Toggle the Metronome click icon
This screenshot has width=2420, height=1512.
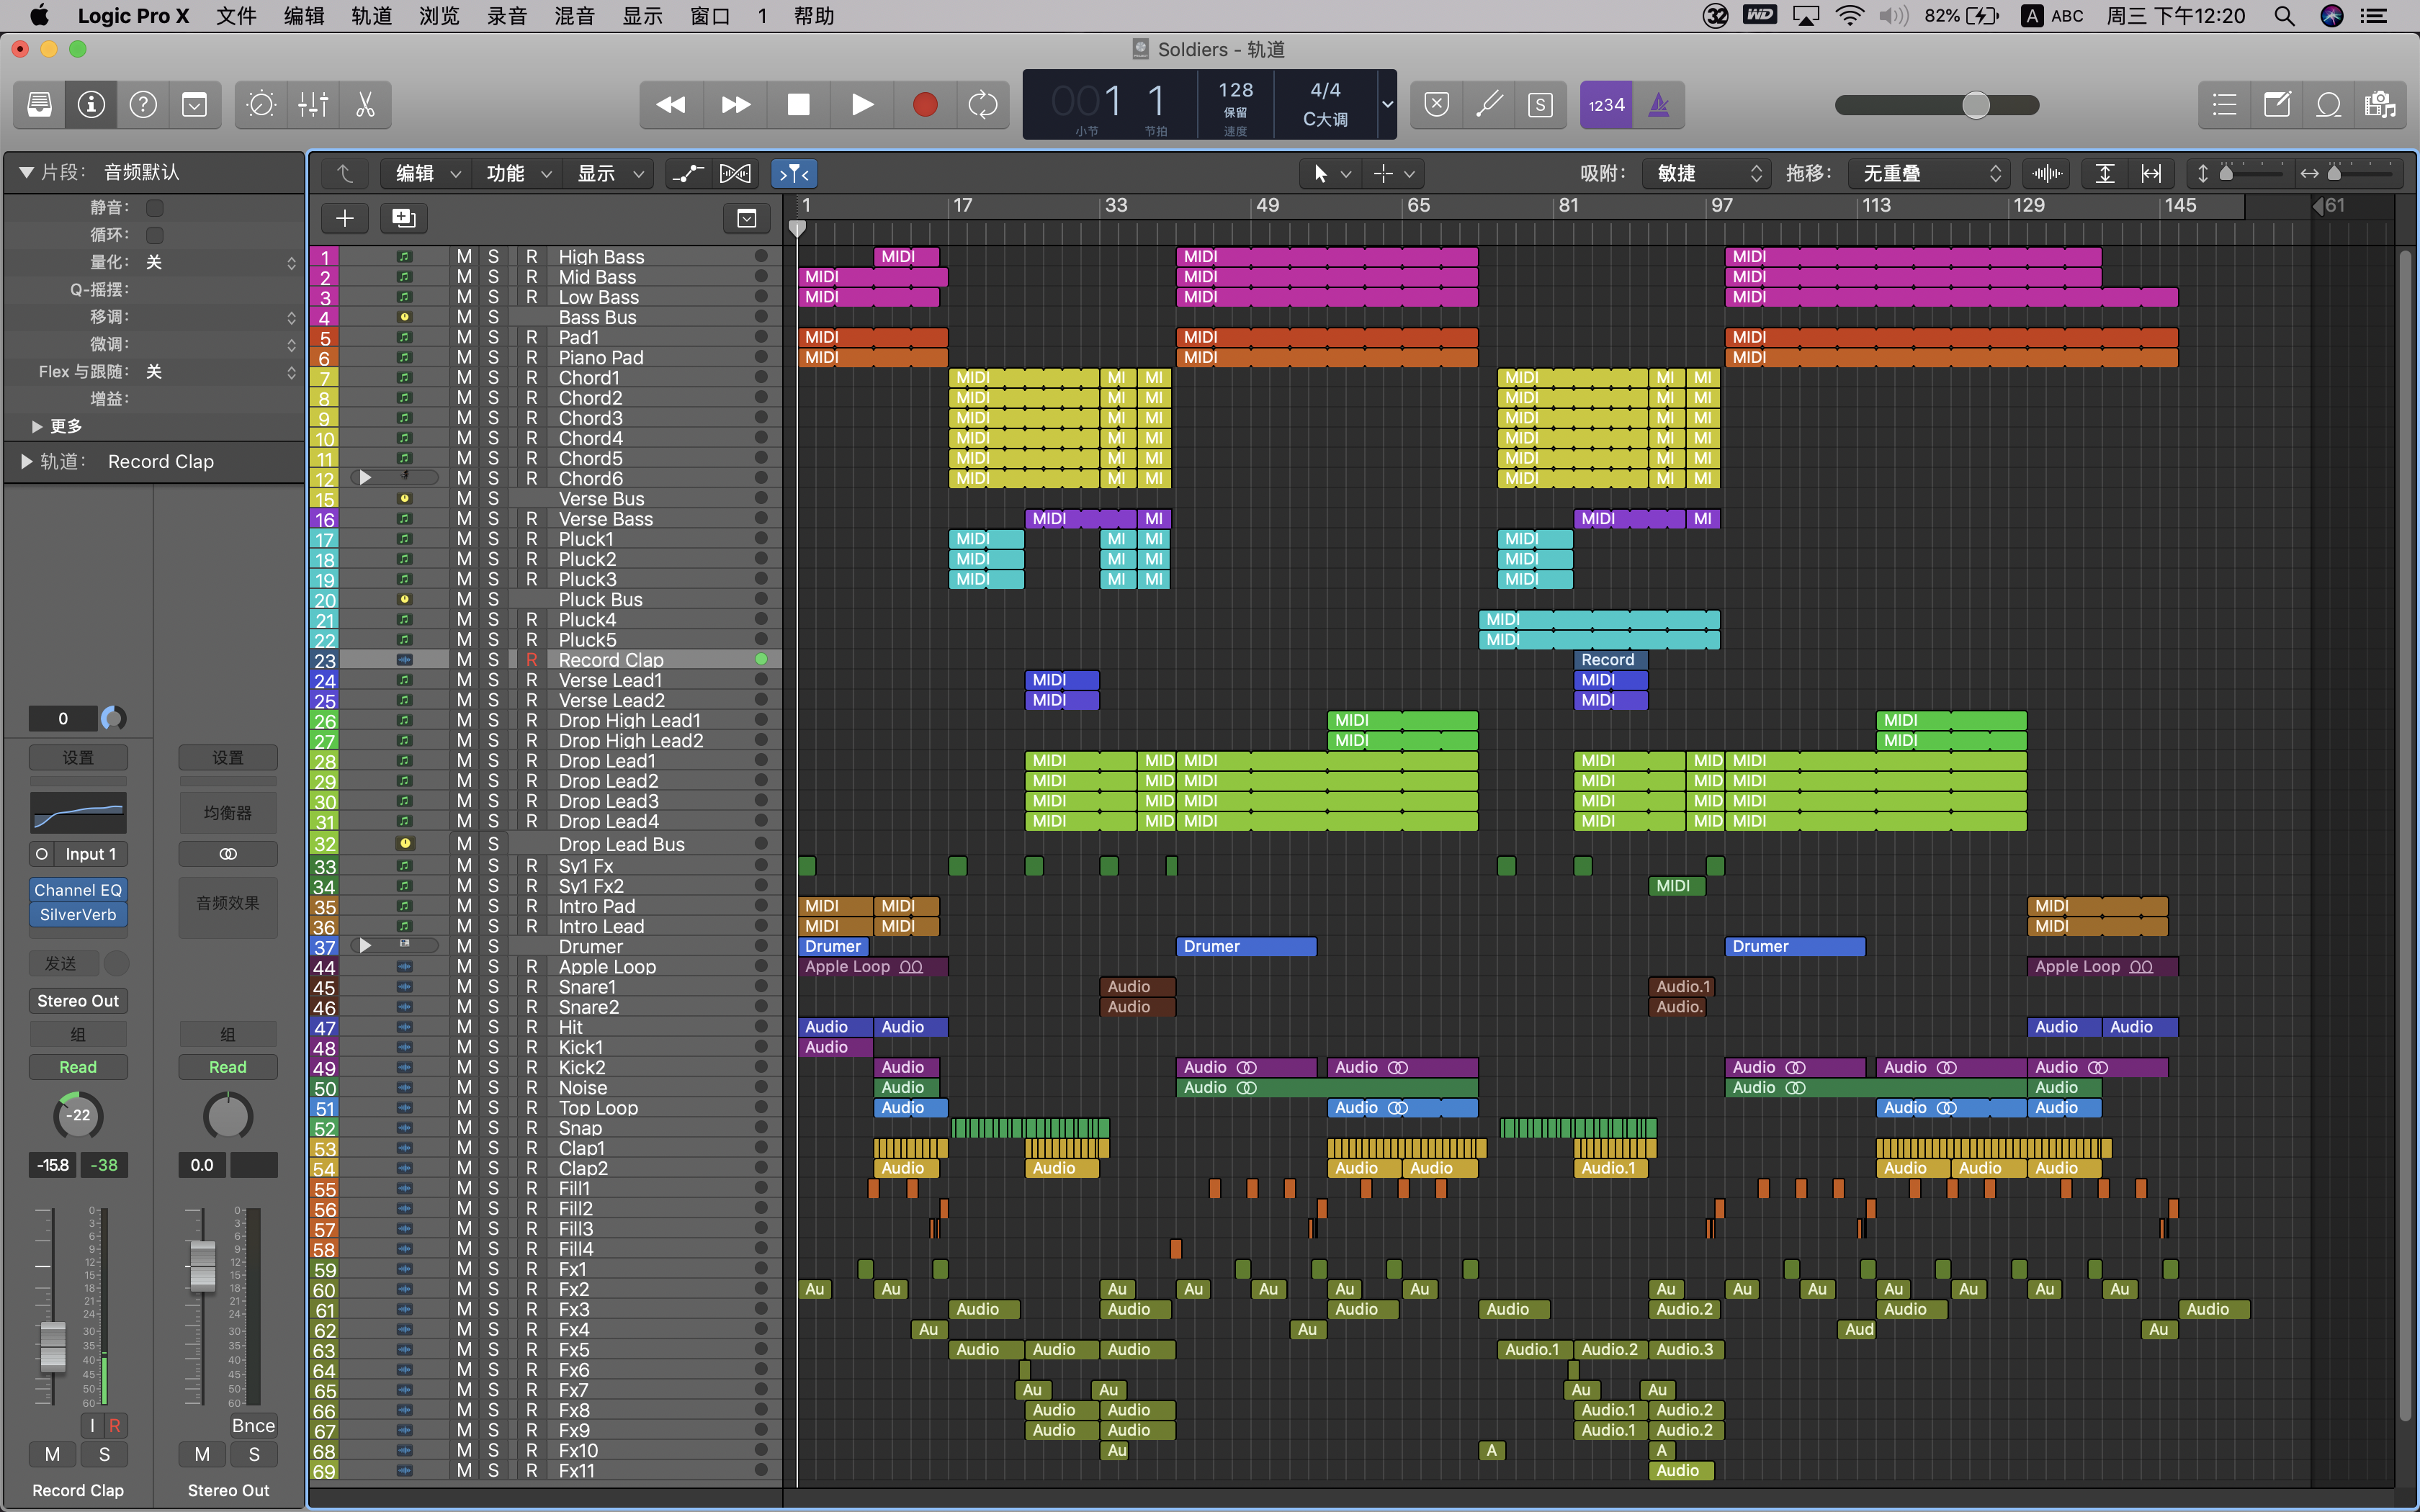click(x=1659, y=104)
